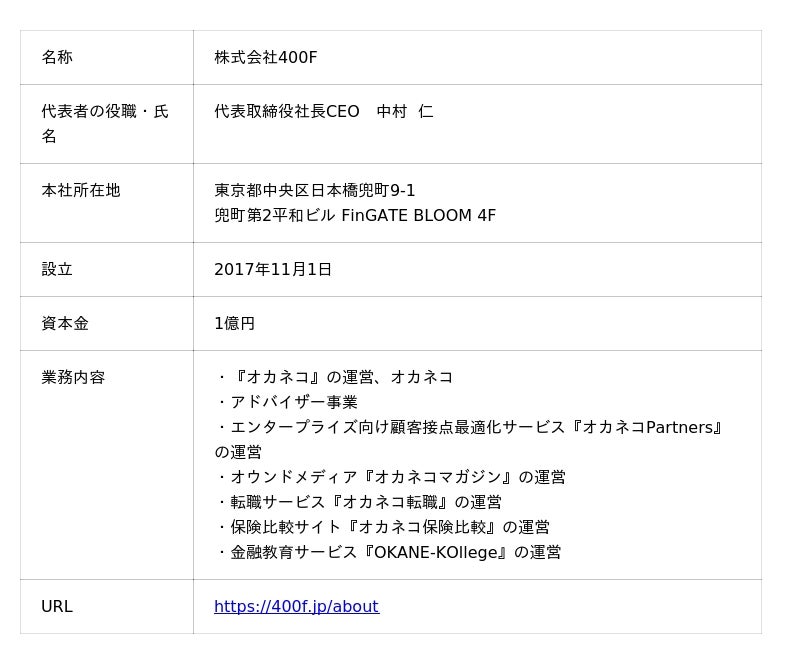Click the capital value 1億円
Viewport: 800px width, 664px height.
click(234, 323)
